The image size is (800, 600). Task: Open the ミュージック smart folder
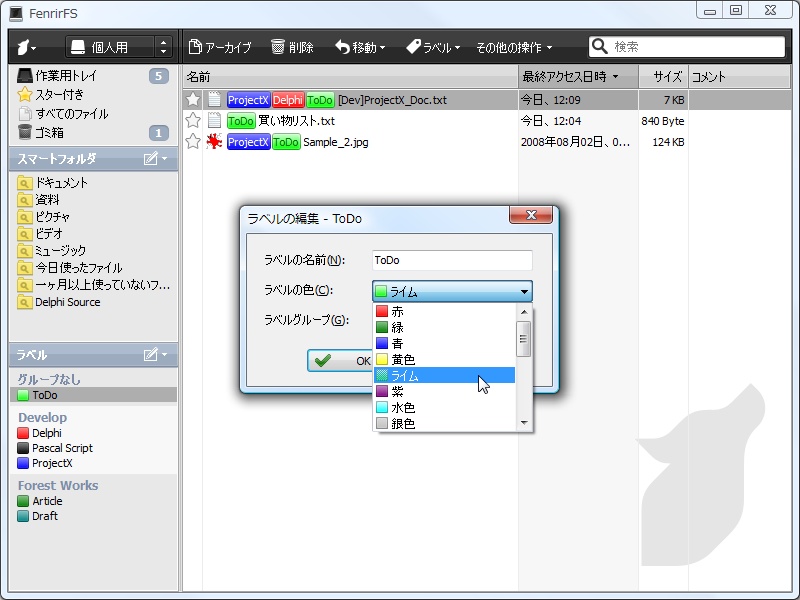point(52,251)
